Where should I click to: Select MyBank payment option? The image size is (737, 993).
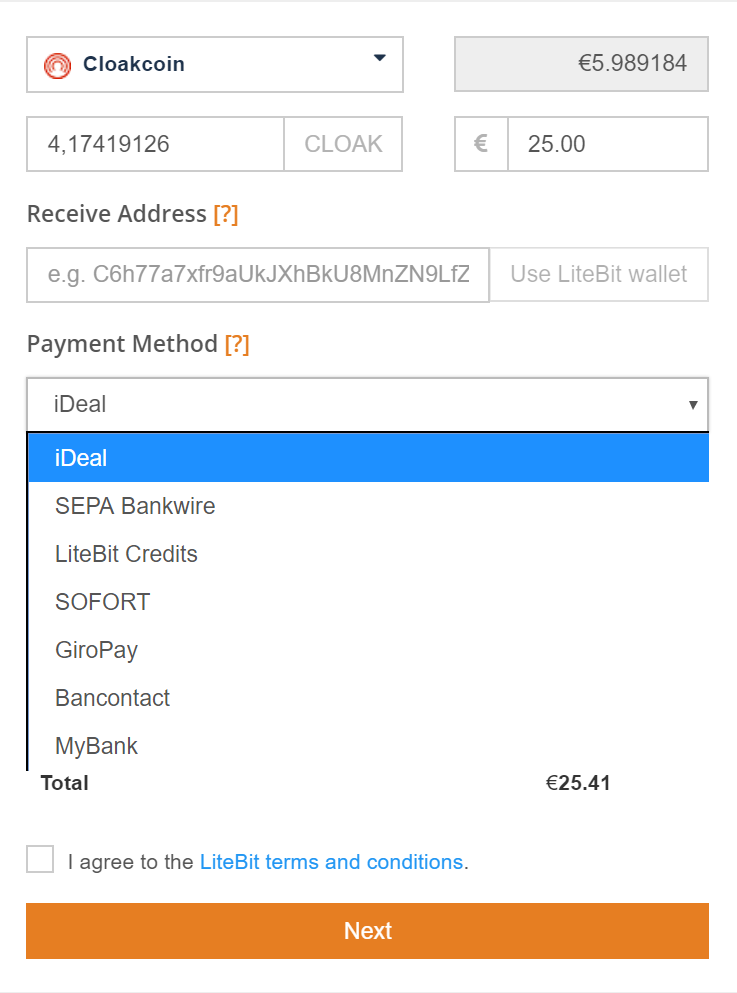97,746
